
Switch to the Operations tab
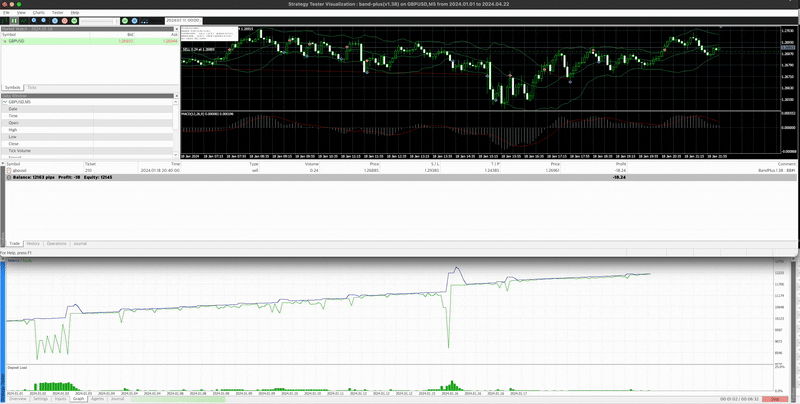tap(57, 244)
